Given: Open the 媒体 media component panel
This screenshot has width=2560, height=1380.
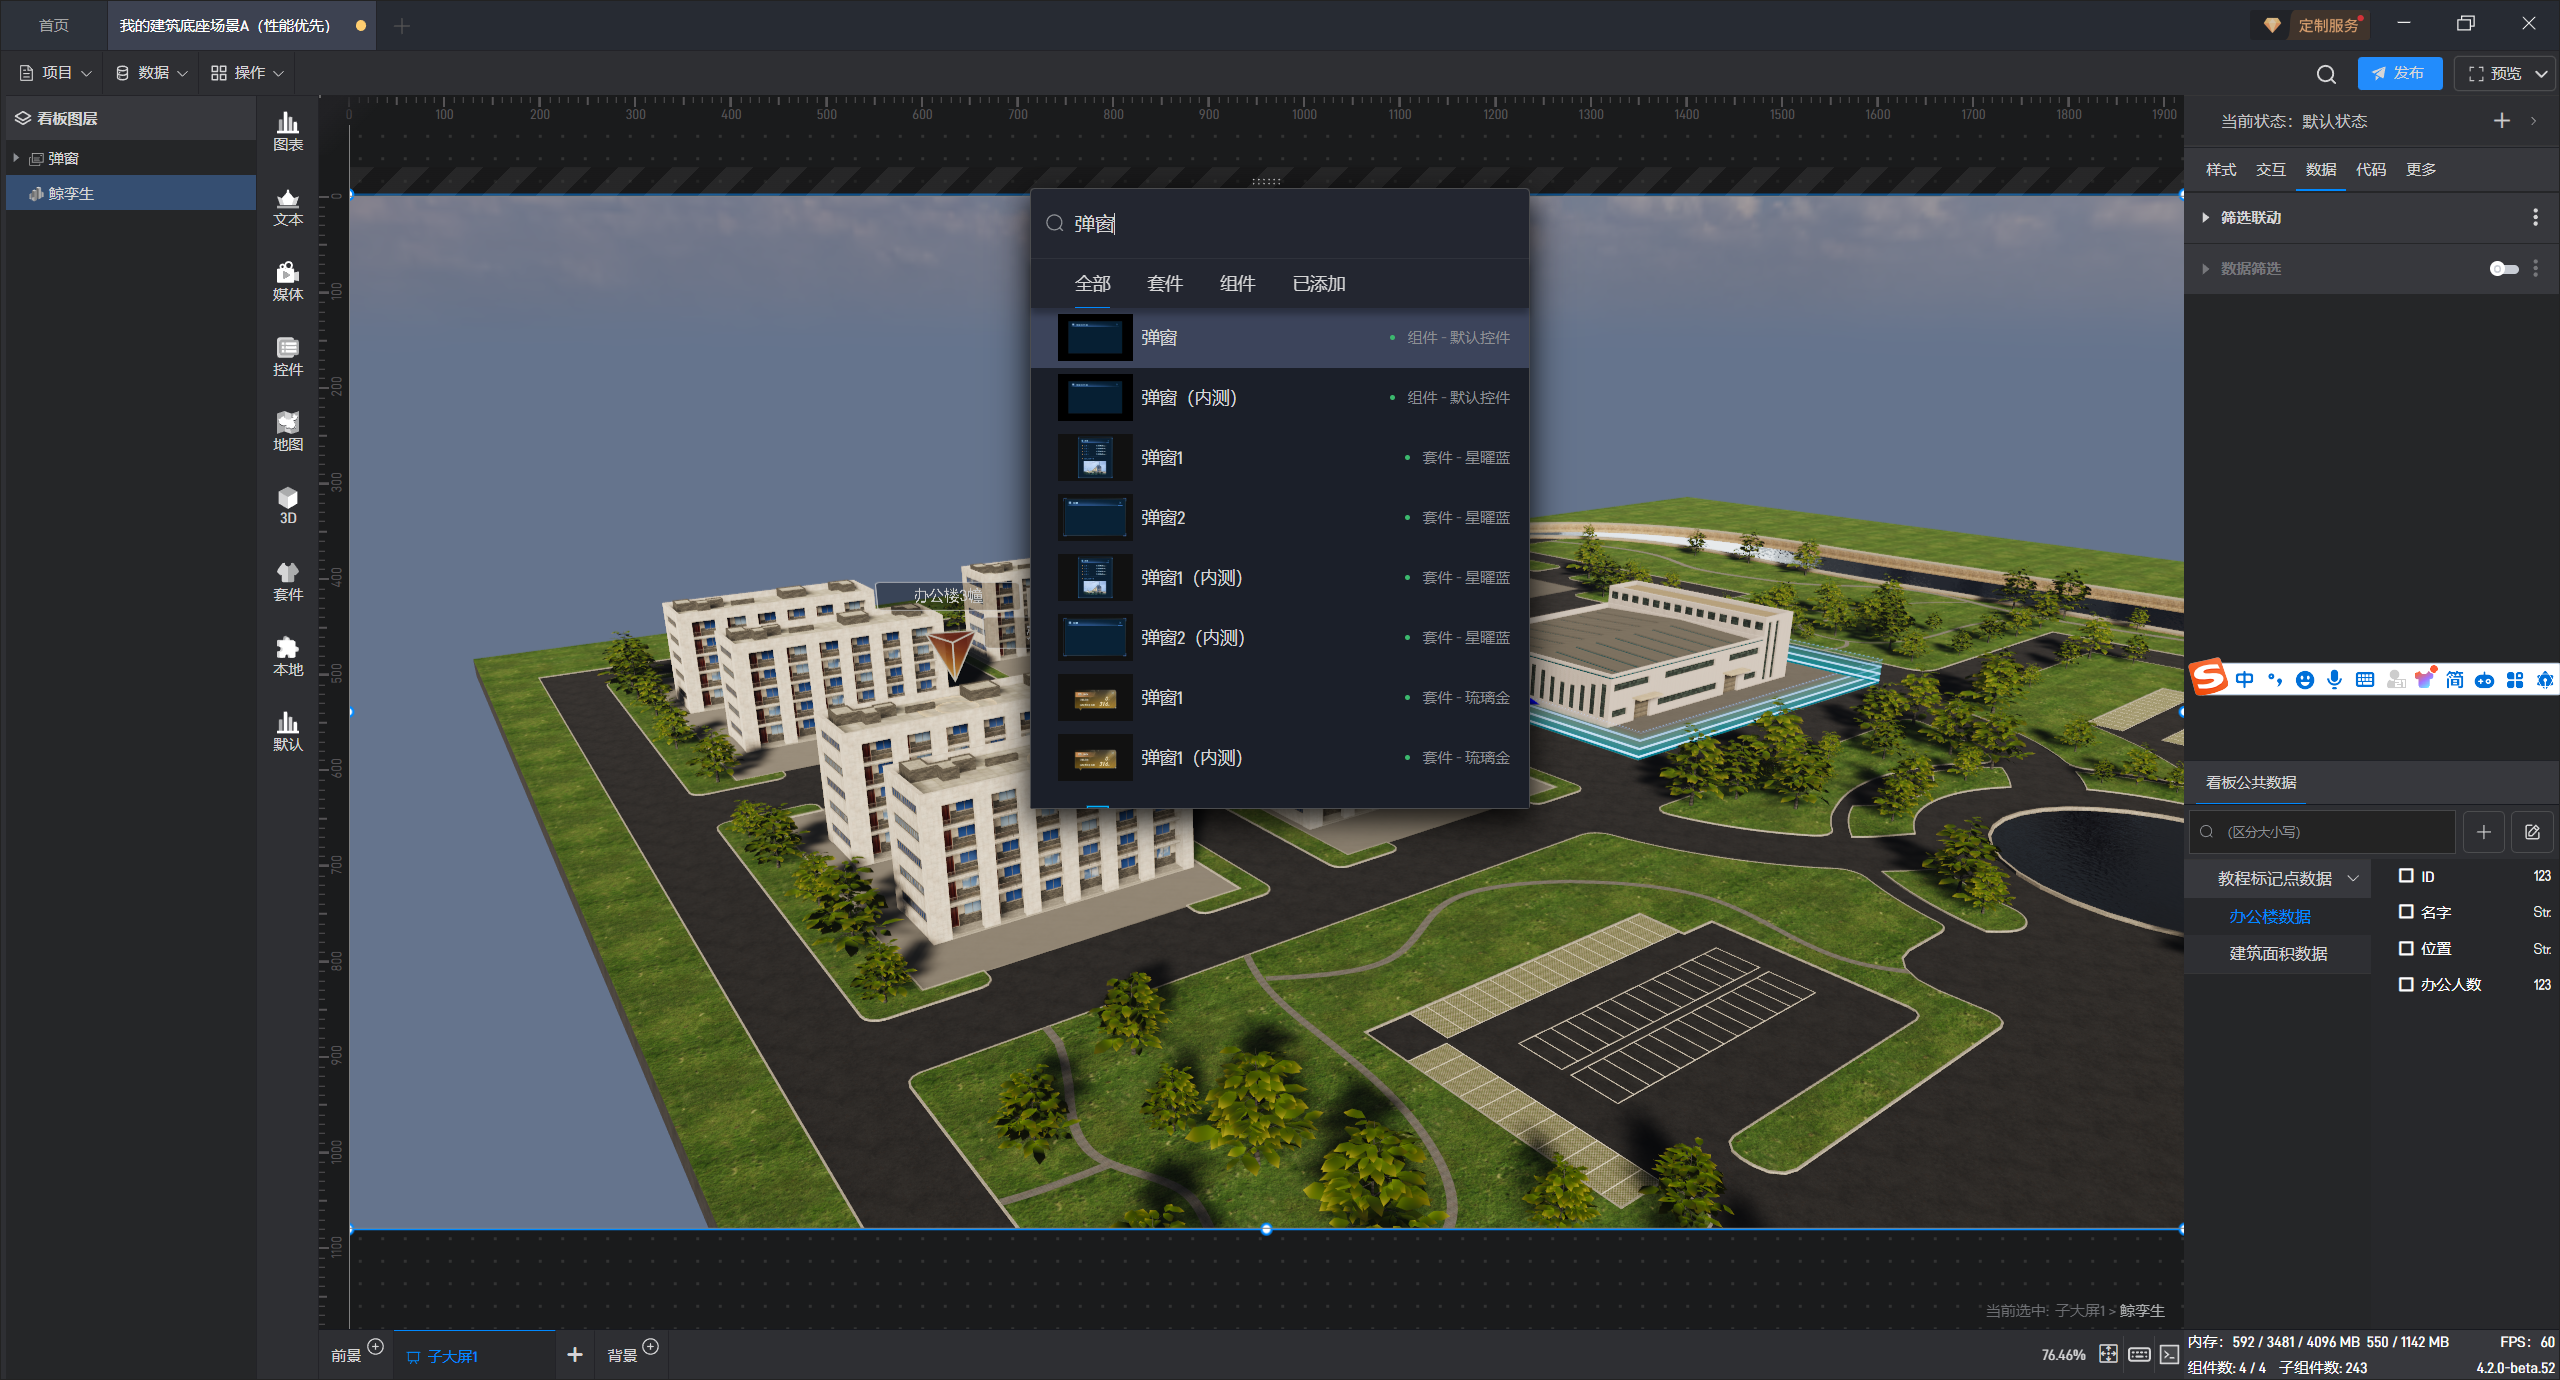Looking at the screenshot, I should click(288, 281).
